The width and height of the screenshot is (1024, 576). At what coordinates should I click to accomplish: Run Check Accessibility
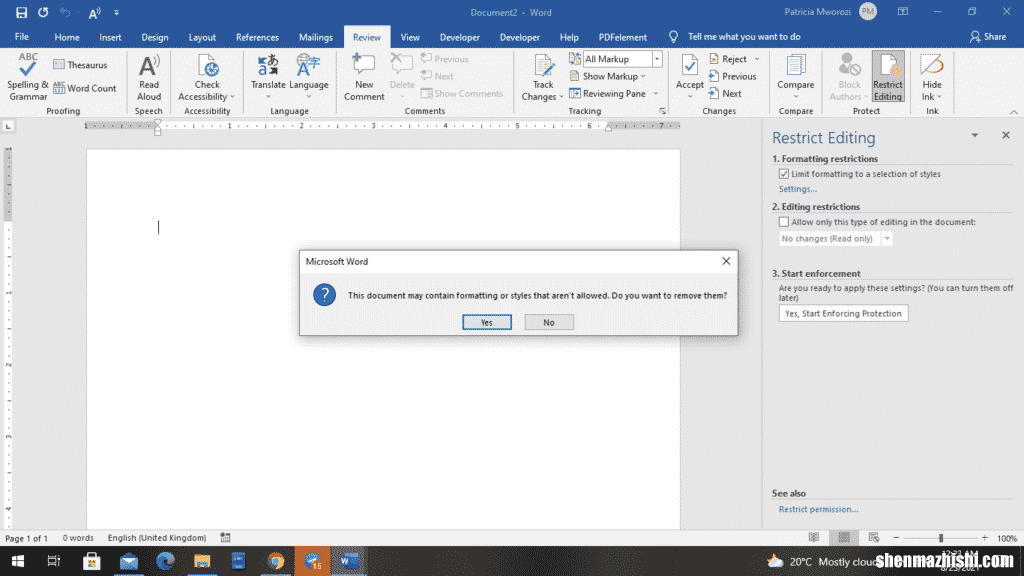coord(207,76)
